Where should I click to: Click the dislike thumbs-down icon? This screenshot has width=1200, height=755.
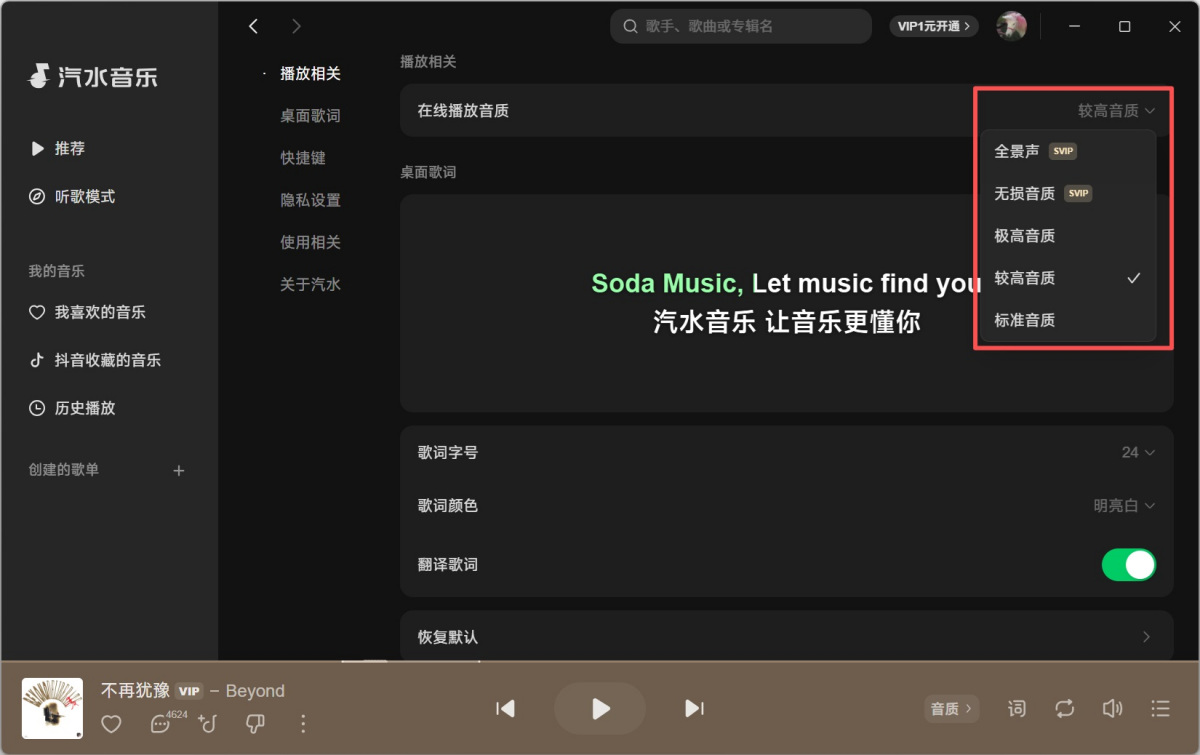(255, 724)
